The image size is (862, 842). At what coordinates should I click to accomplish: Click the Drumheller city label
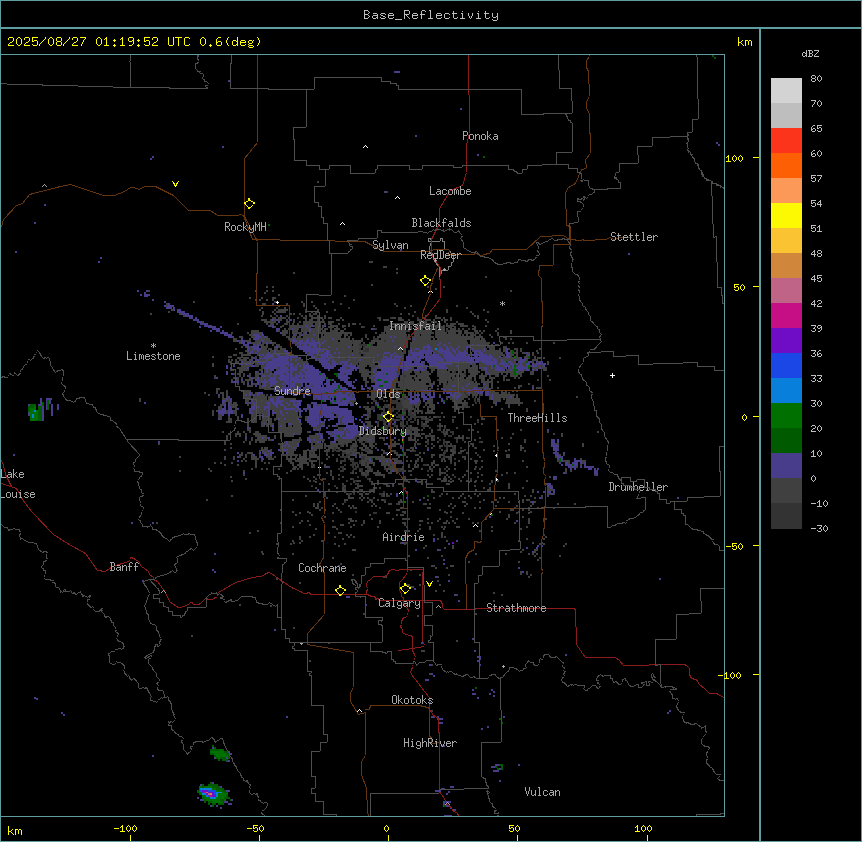[x=638, y=487]
